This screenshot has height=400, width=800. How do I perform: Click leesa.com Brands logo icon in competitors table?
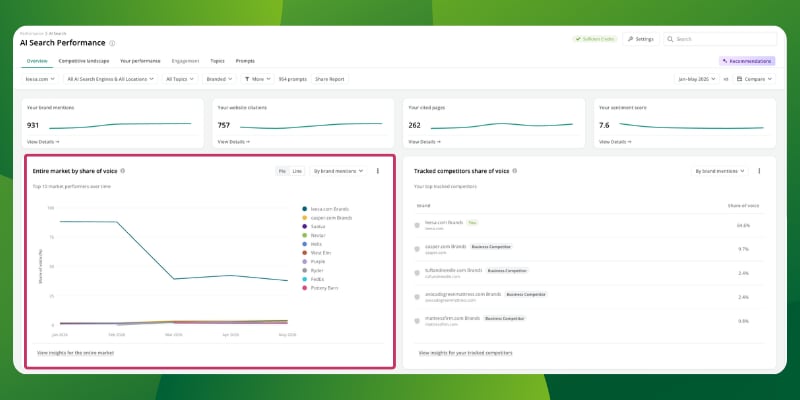(417, 225)
